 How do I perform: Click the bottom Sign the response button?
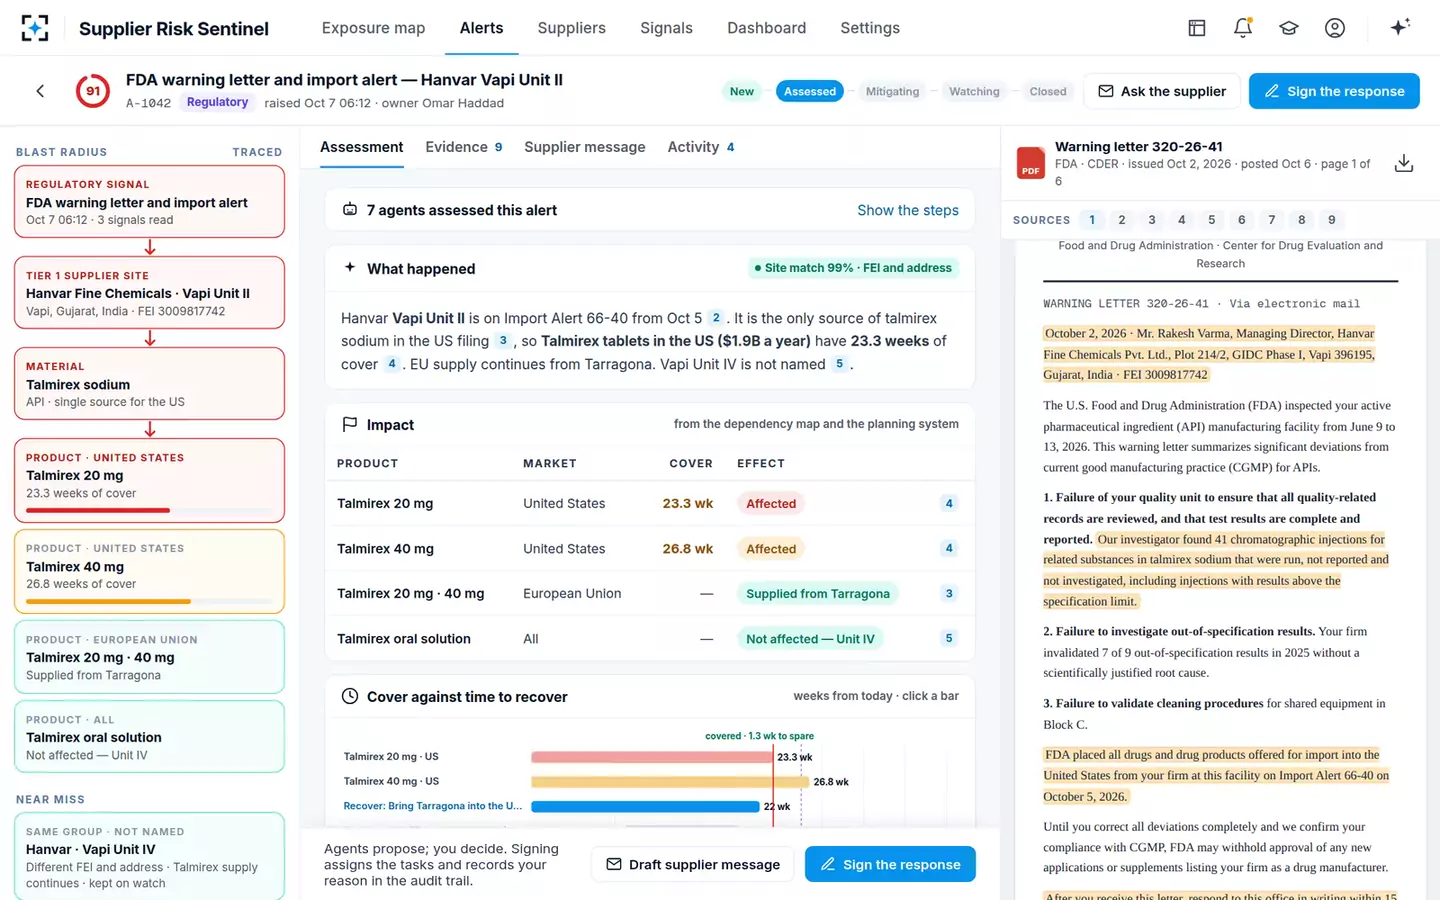[890, 864]
